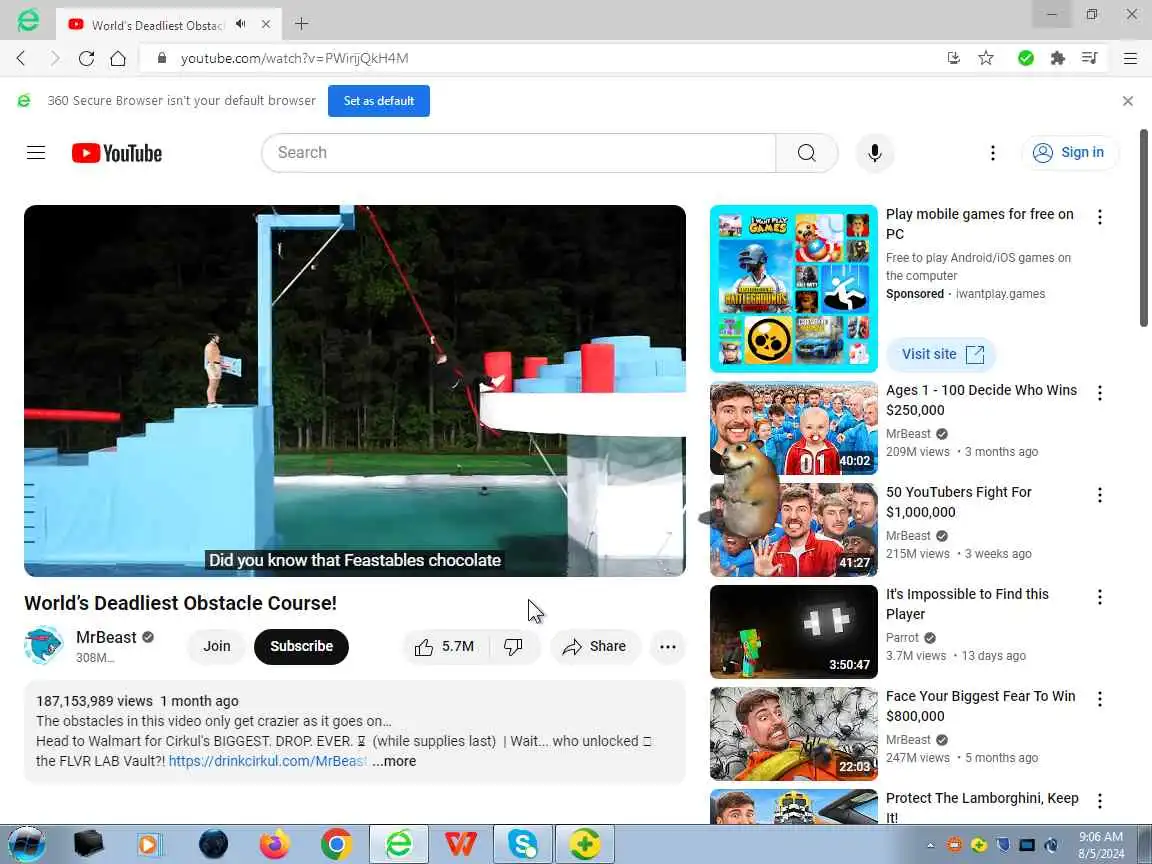Open options for Ages 1 - 100 video
Viewport: 1152px width, 864px height.
pyautogui.click(x=1099, y=393)
